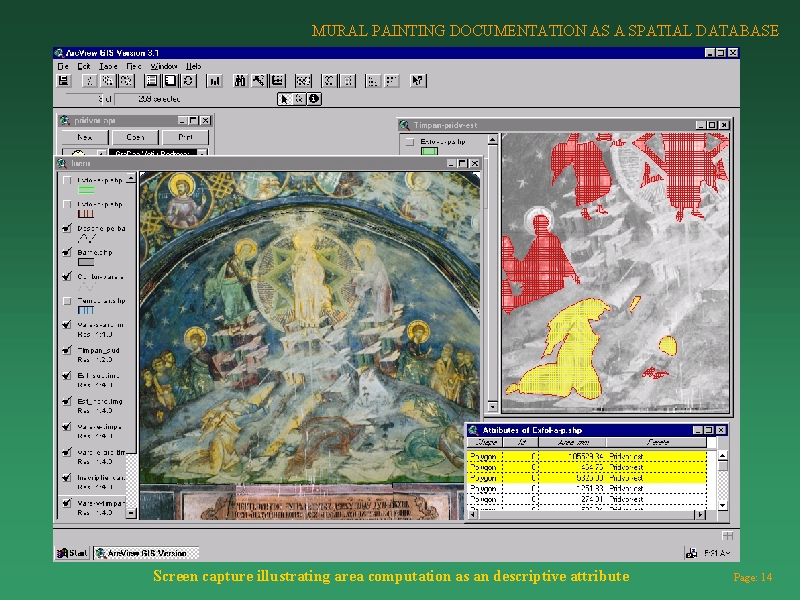
Task: Click the Attributes table window title icon
Action: [473, 430]
